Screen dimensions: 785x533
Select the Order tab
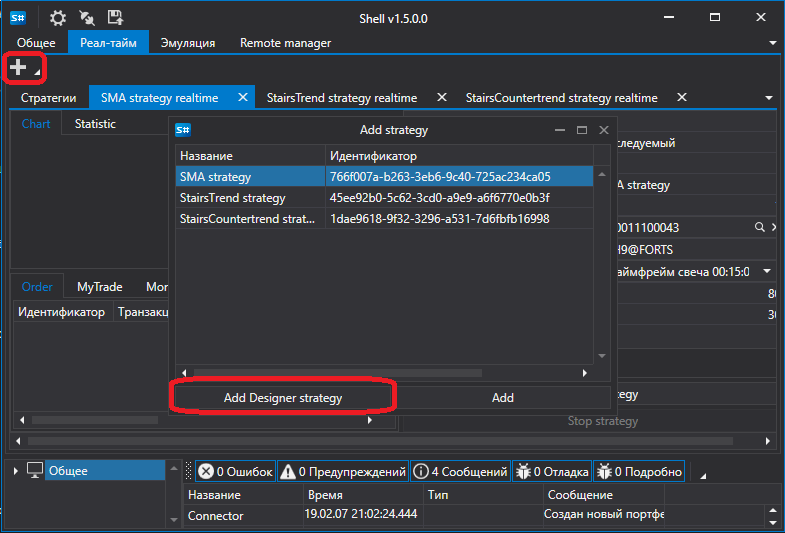click(x=37, y=287)
